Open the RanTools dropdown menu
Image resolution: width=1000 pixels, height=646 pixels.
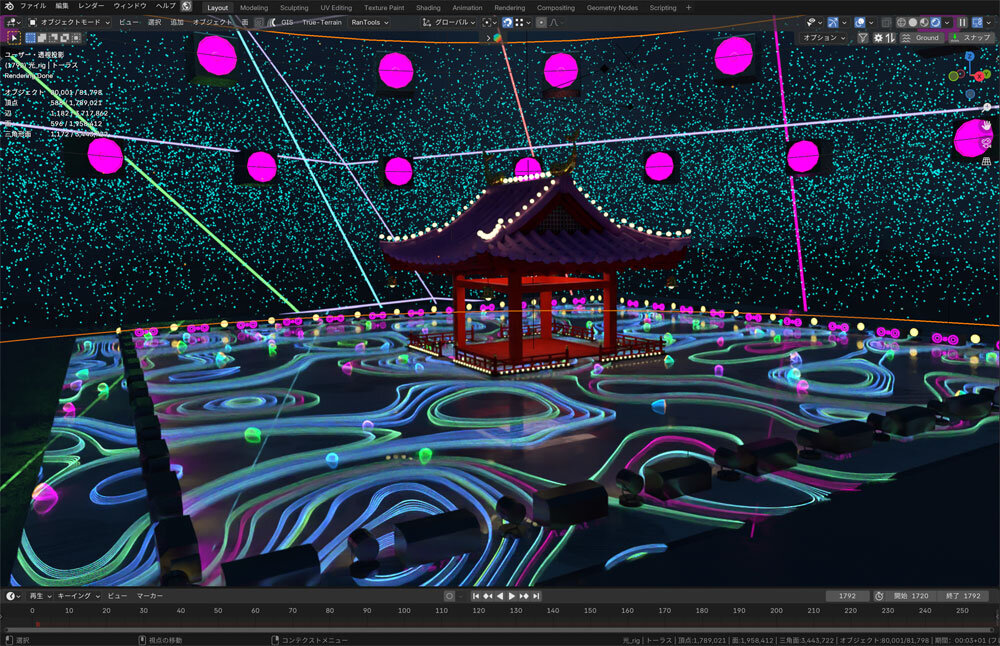click(x=369, y=22)
